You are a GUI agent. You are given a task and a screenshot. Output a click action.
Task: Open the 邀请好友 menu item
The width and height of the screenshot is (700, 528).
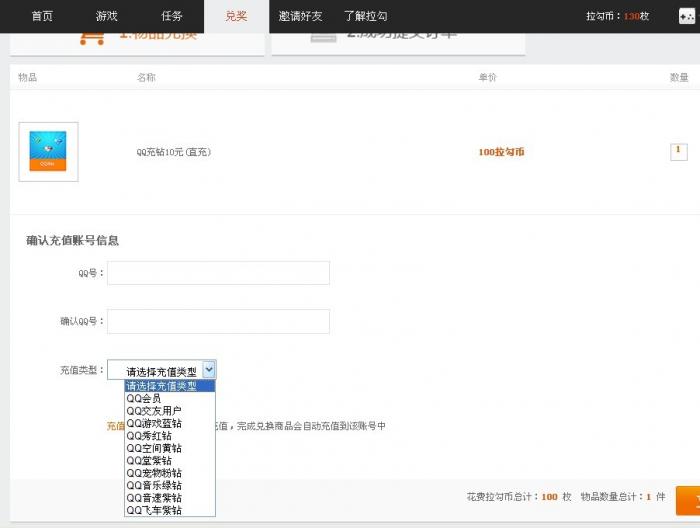(x=300, y=17)
